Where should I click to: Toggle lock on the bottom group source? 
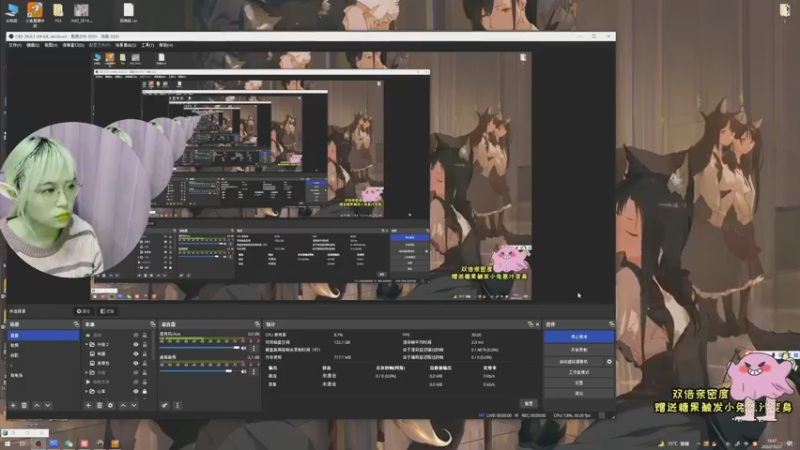point(145,391)
